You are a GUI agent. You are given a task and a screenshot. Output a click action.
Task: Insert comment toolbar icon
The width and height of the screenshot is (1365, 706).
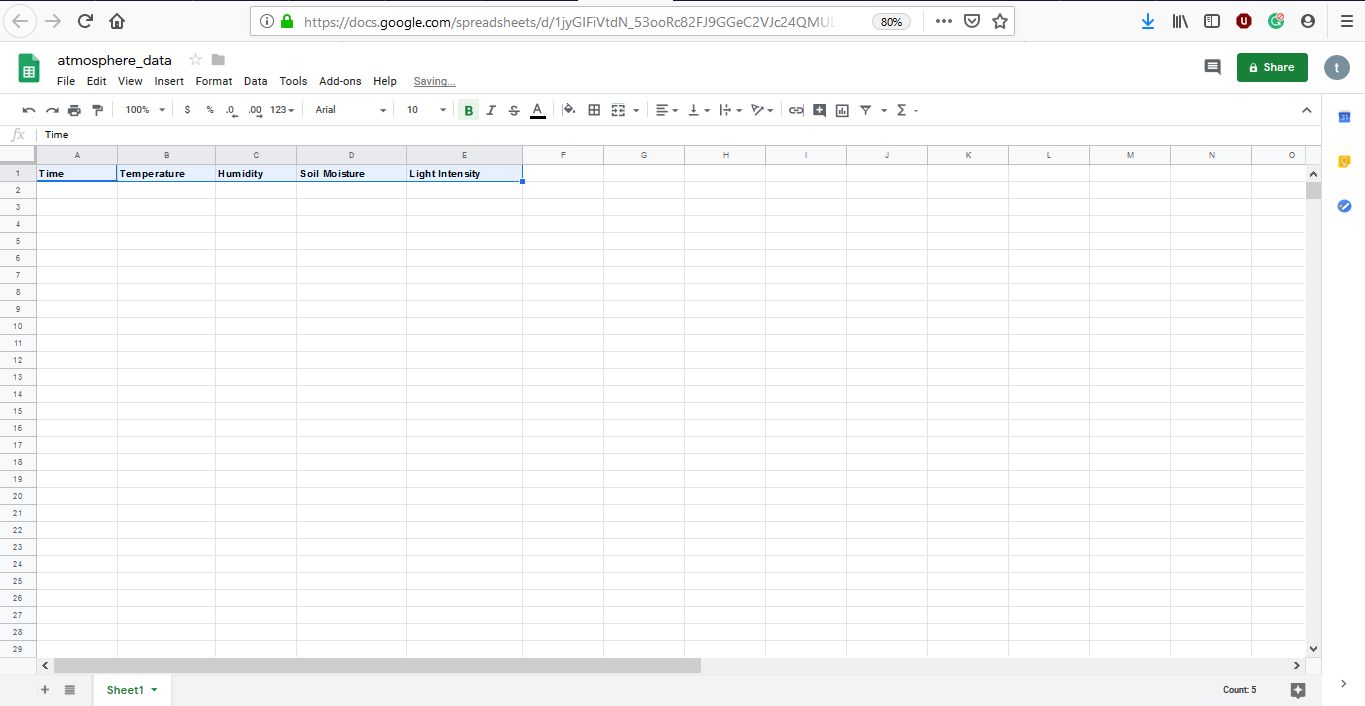819,110
